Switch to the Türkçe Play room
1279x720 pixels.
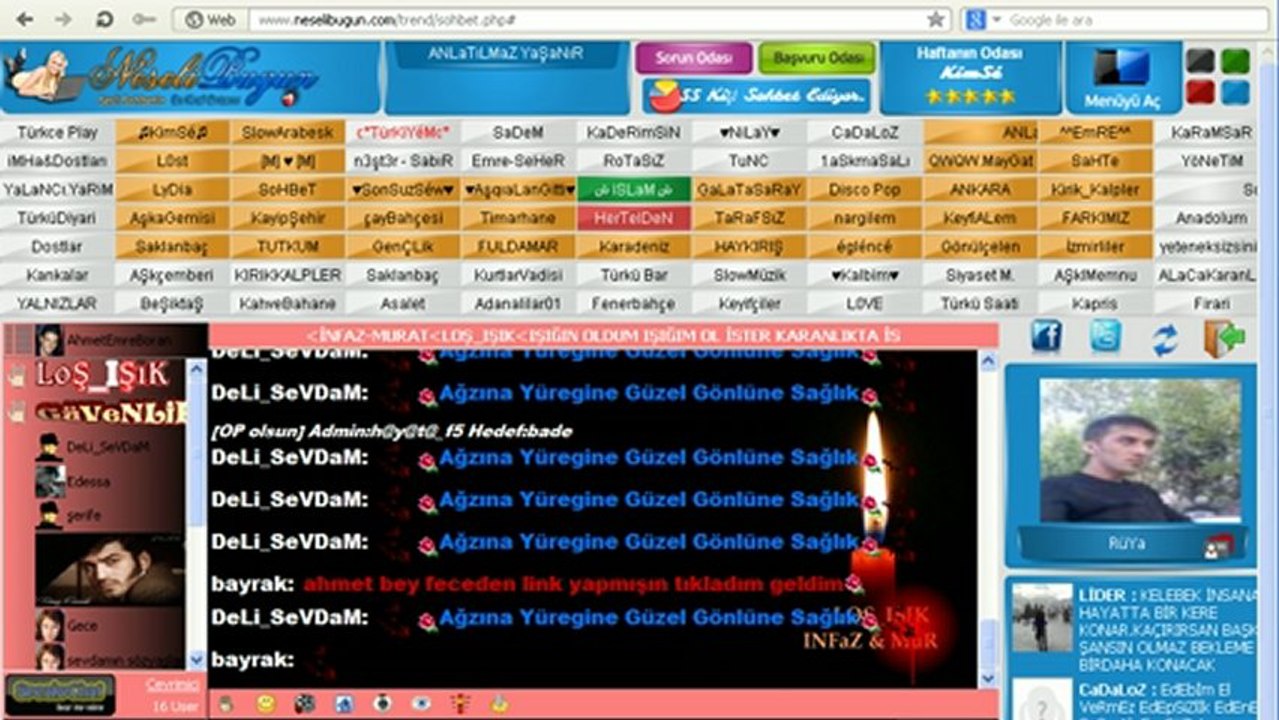pyautogui.click(x=57, y=132)
